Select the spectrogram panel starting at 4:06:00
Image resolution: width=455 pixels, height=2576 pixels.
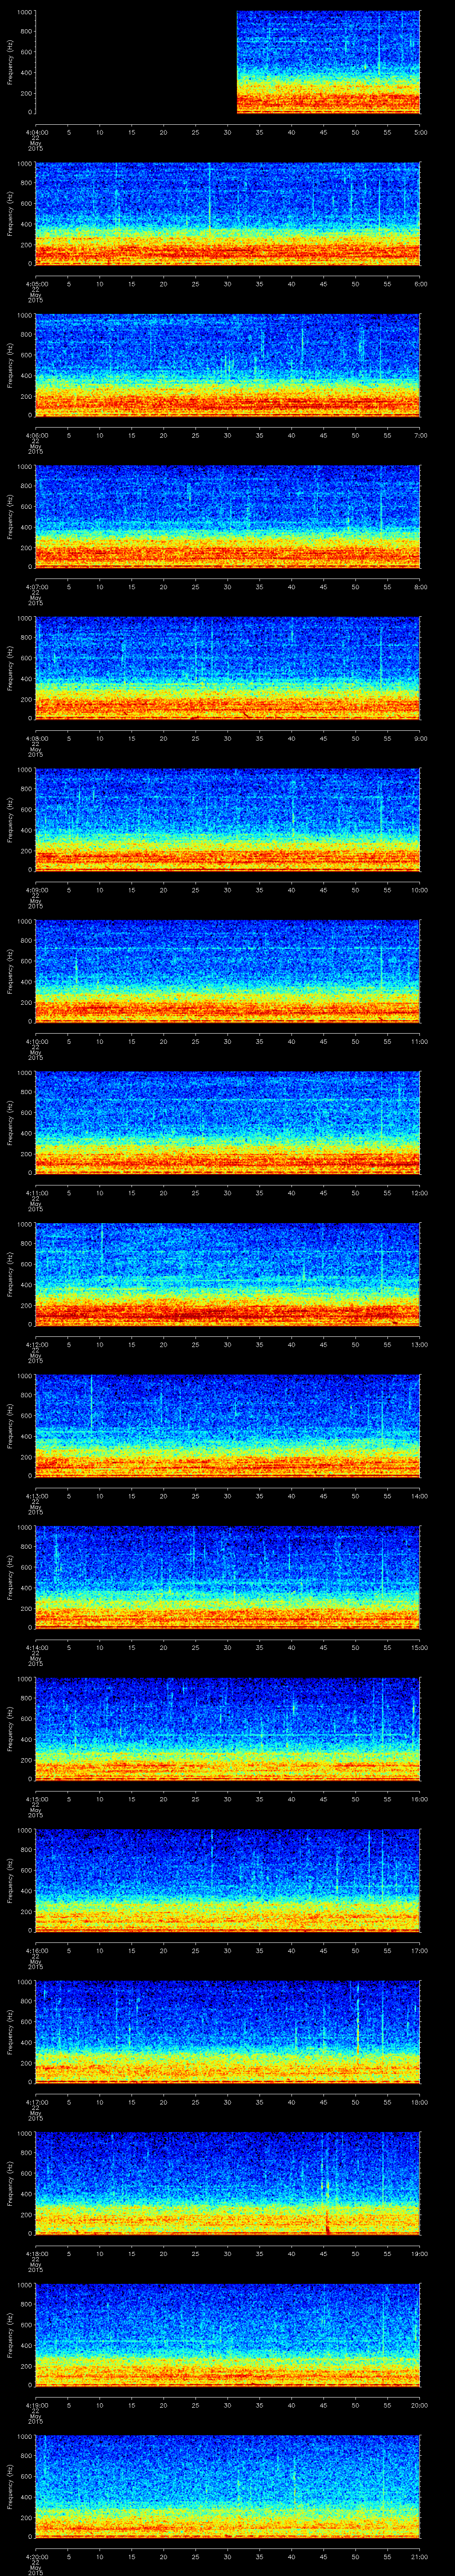point(228,365)
